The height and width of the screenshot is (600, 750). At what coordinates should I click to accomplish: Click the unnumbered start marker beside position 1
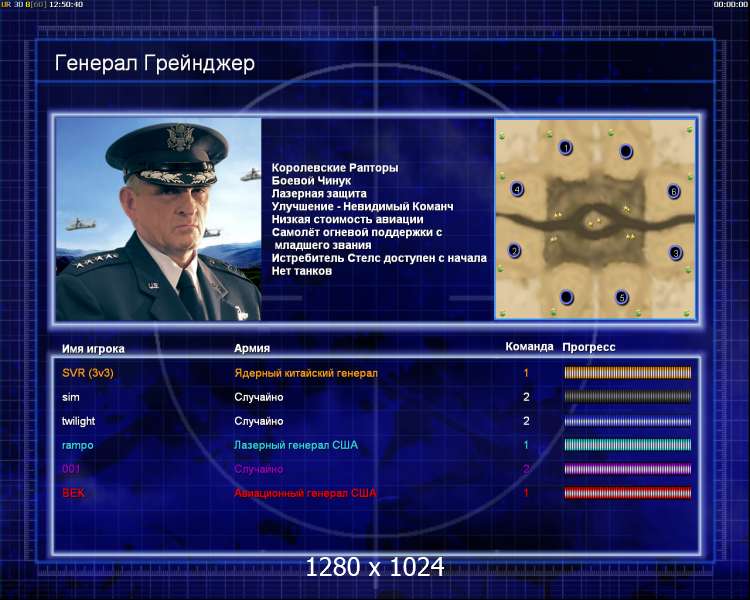click(x=626, y=152)
